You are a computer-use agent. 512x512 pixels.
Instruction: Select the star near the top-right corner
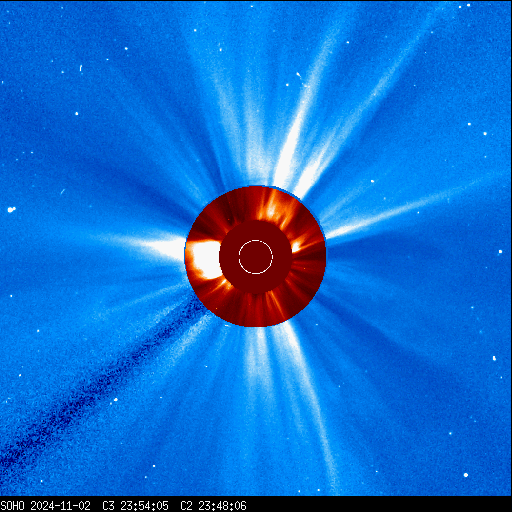(468, 5)
